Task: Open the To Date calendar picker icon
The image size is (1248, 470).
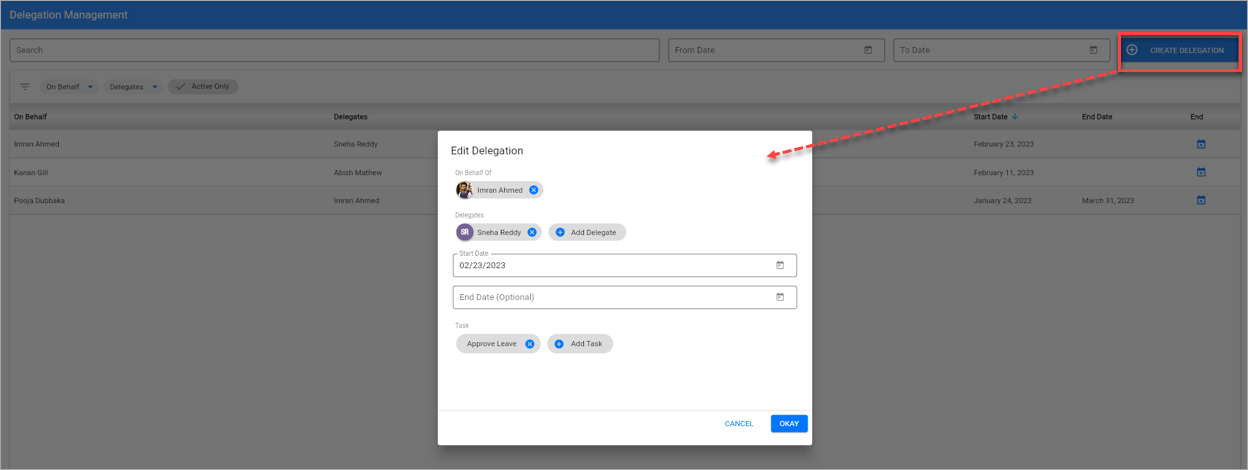Action: [x=1093, y=50]
